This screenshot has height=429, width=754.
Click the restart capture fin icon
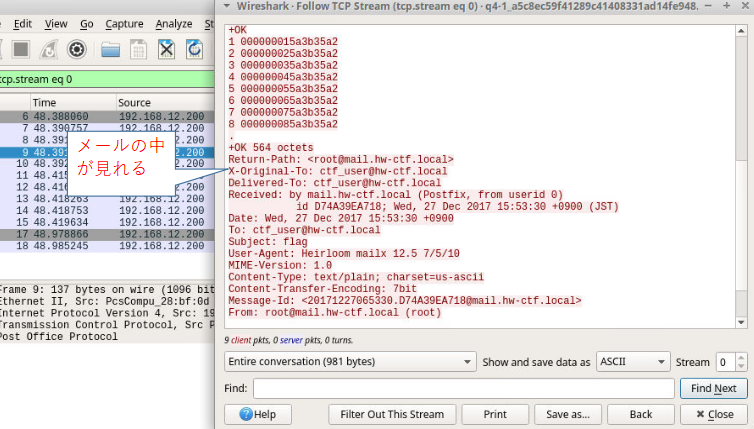[49, 49]
